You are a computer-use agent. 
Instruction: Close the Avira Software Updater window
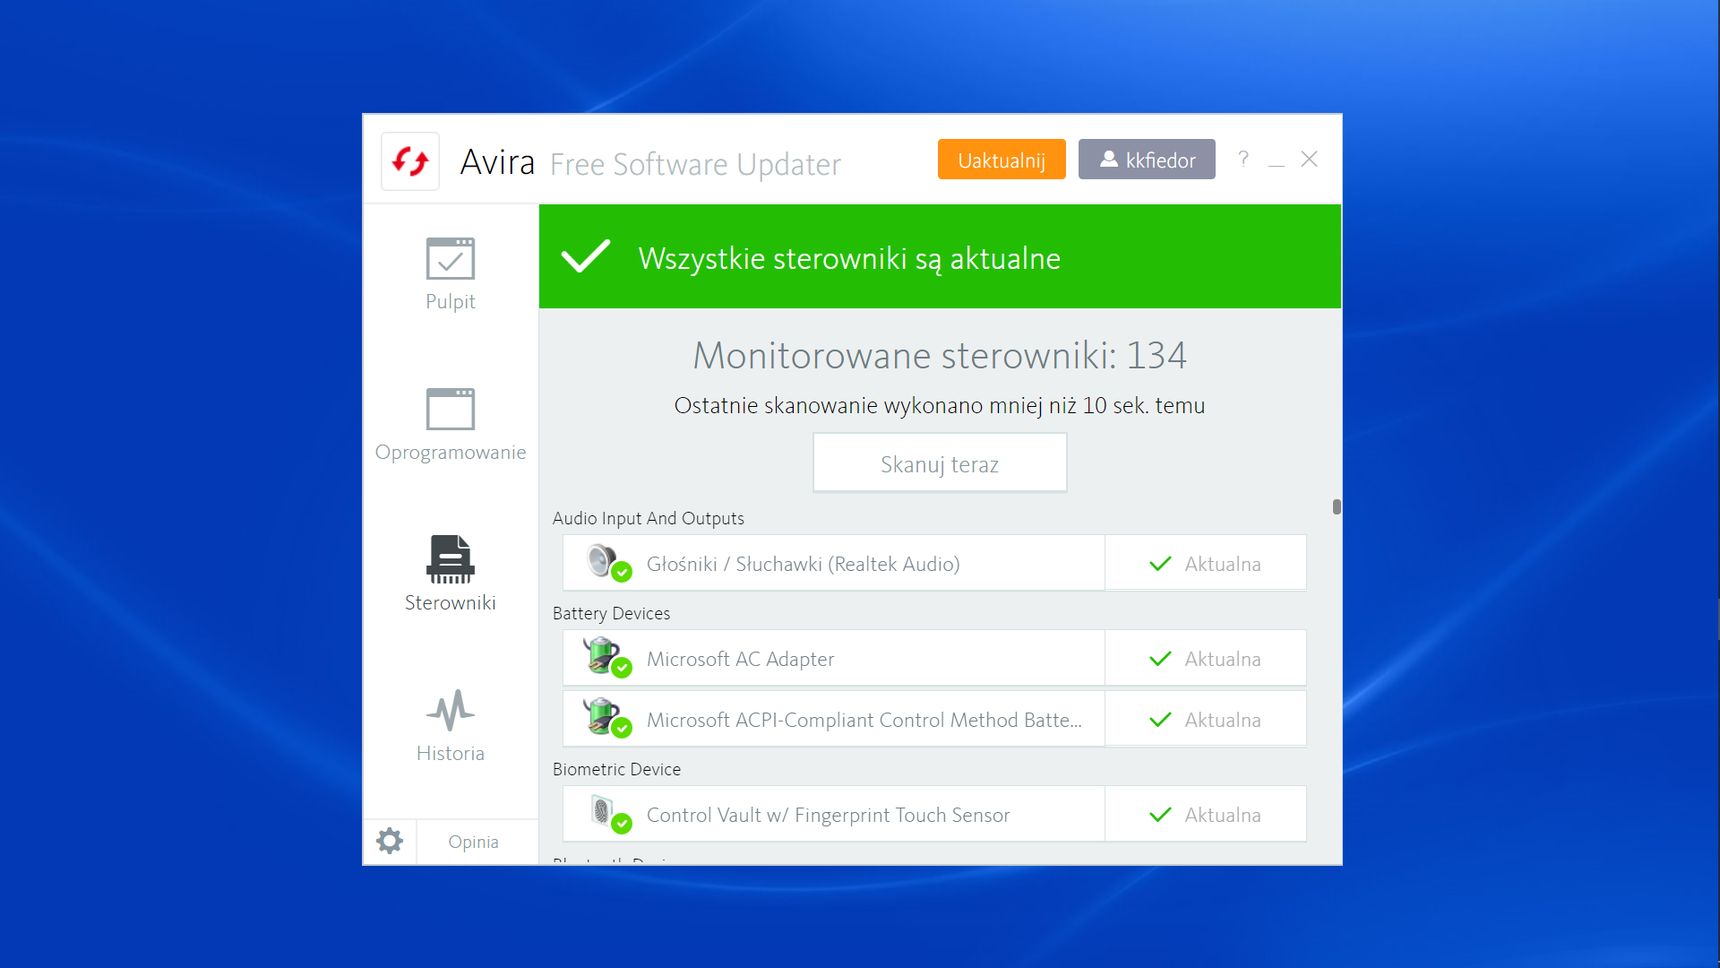coord(1309,159)
